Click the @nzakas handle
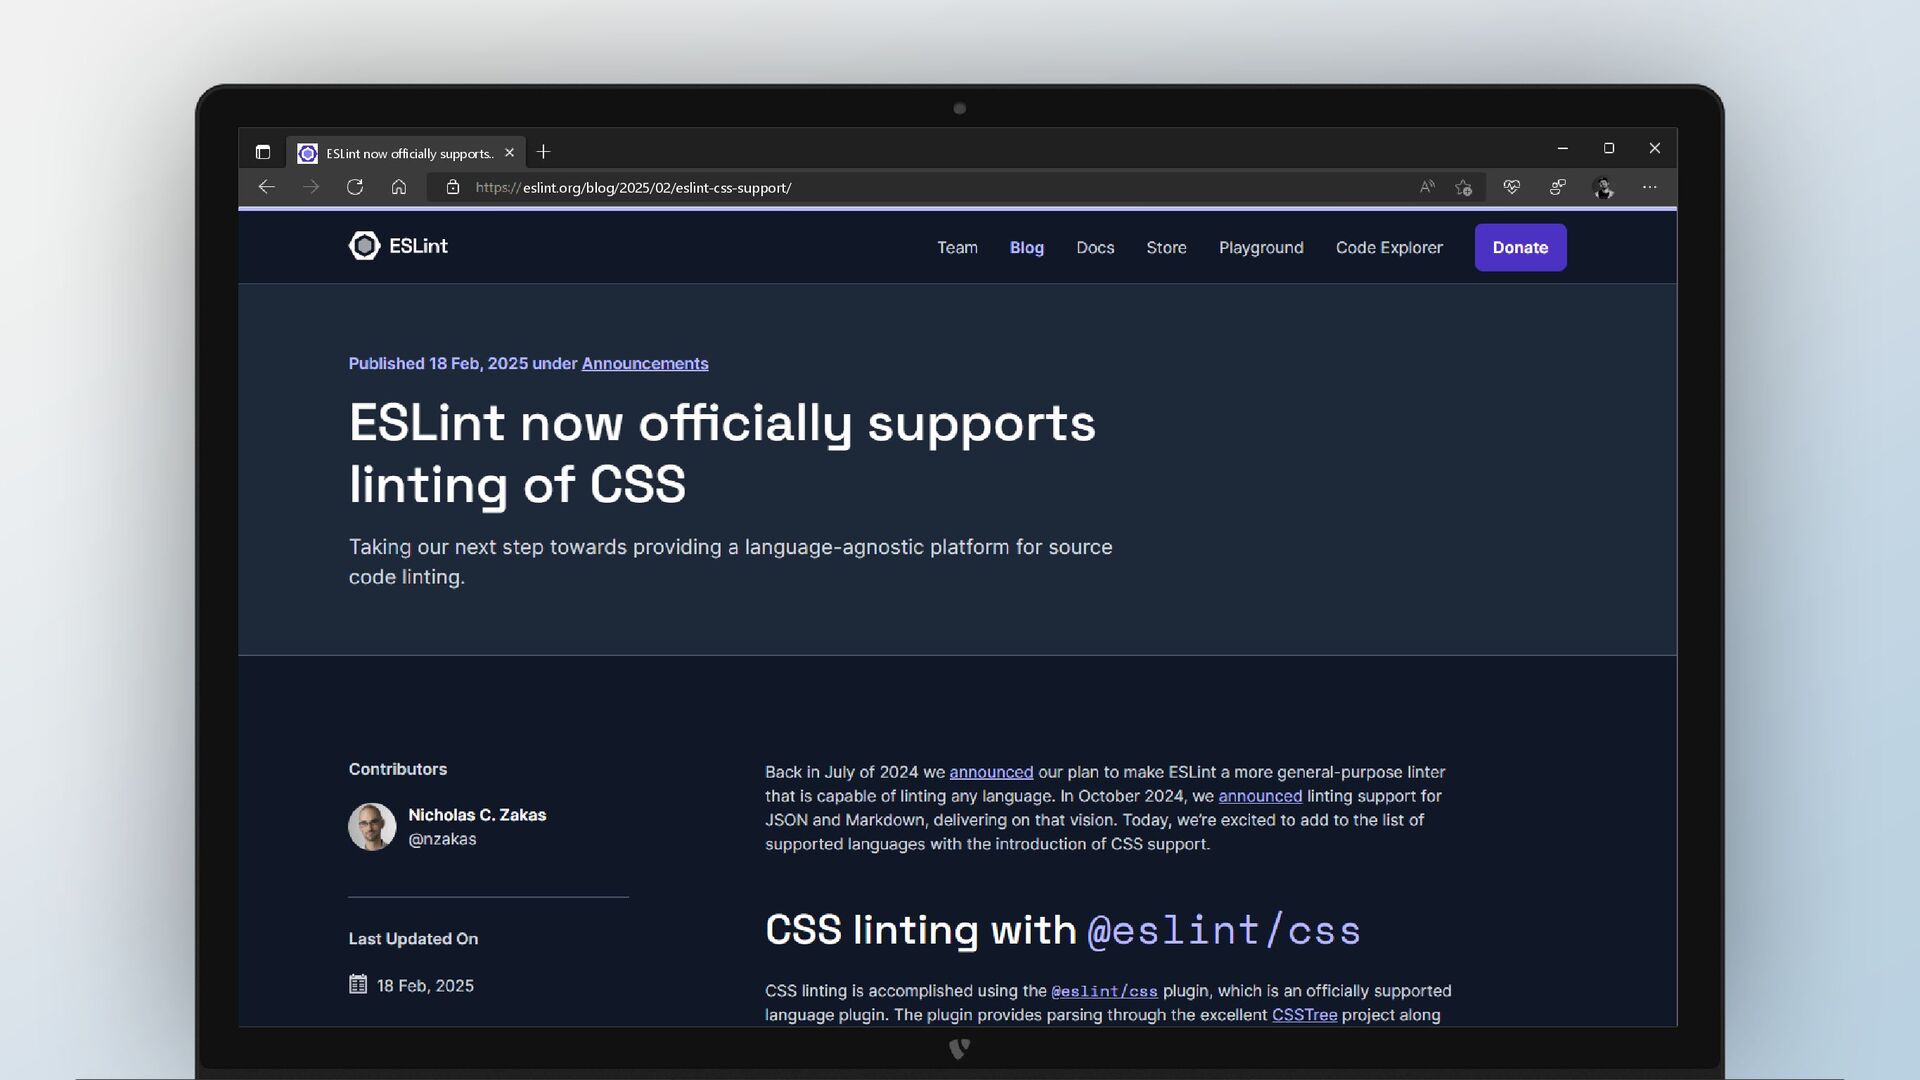Image resolution: width=1920 pixels, height=1080 pixels. [x=442, y=839]
